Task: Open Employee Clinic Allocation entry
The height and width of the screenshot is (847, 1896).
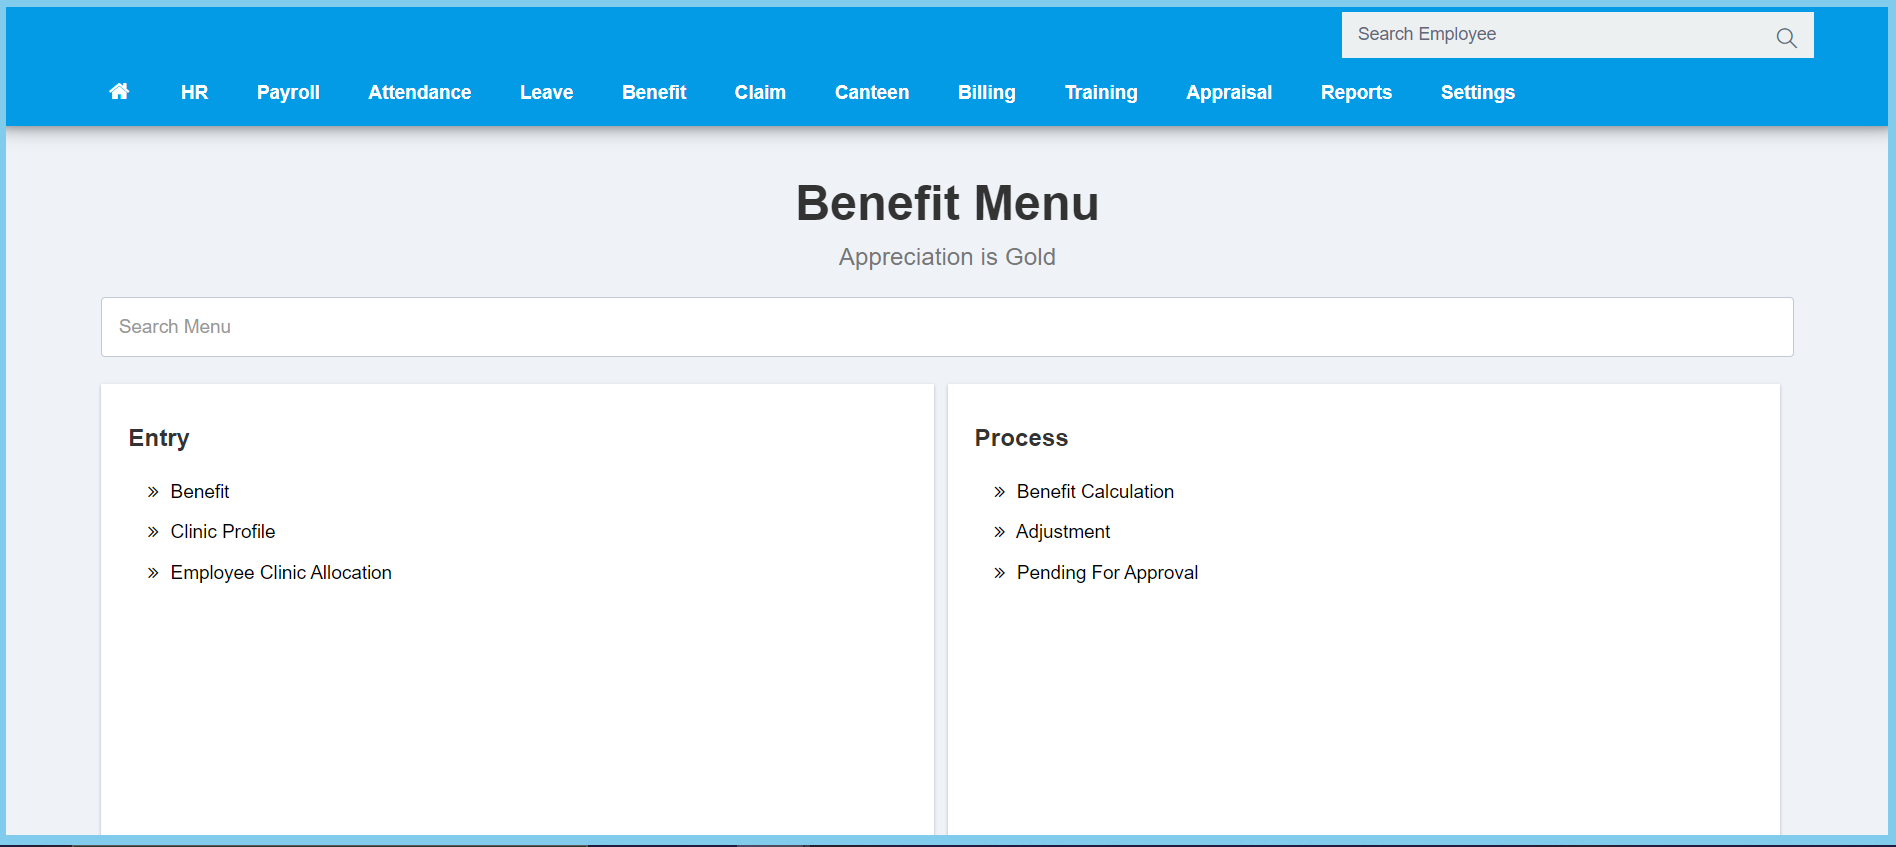Action: tap(281, 573)
